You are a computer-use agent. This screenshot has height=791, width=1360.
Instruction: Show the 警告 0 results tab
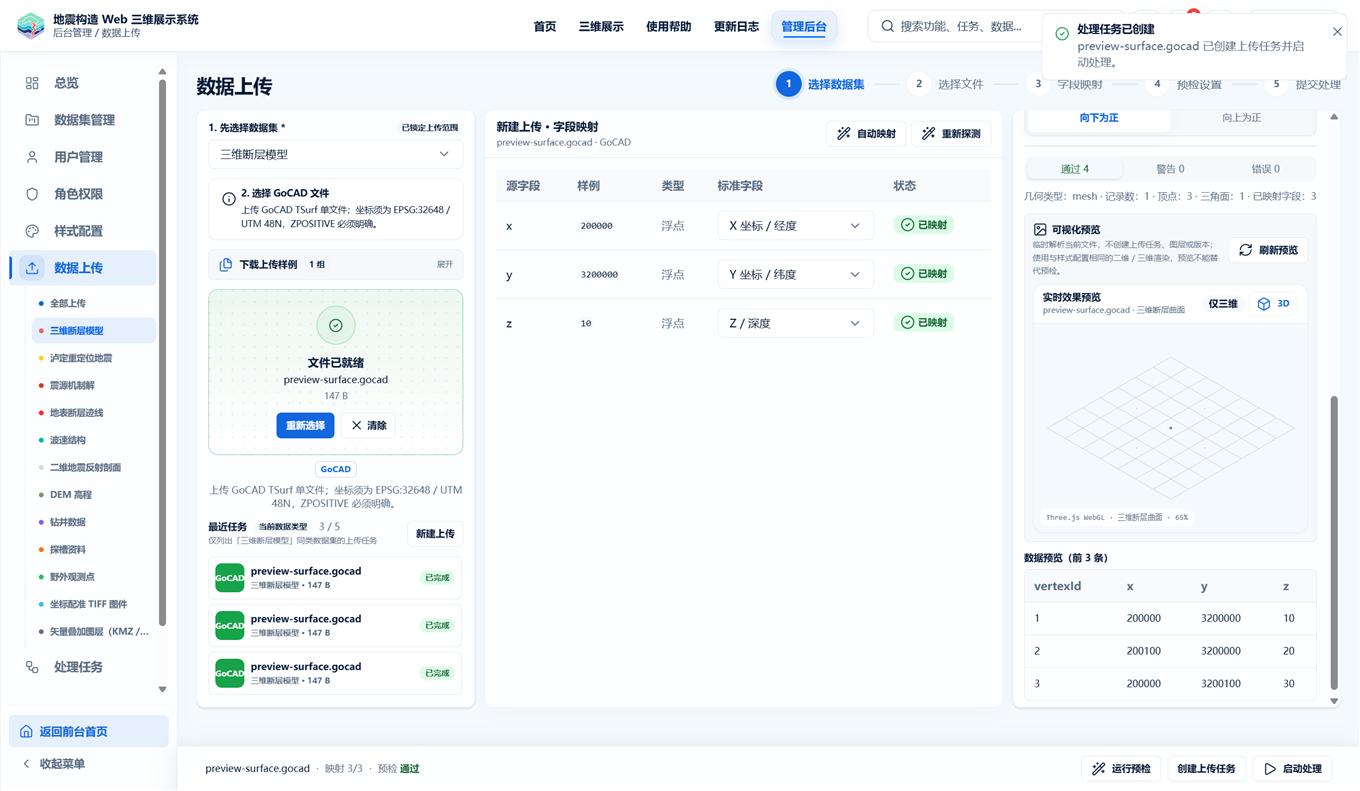(1170, 169)
